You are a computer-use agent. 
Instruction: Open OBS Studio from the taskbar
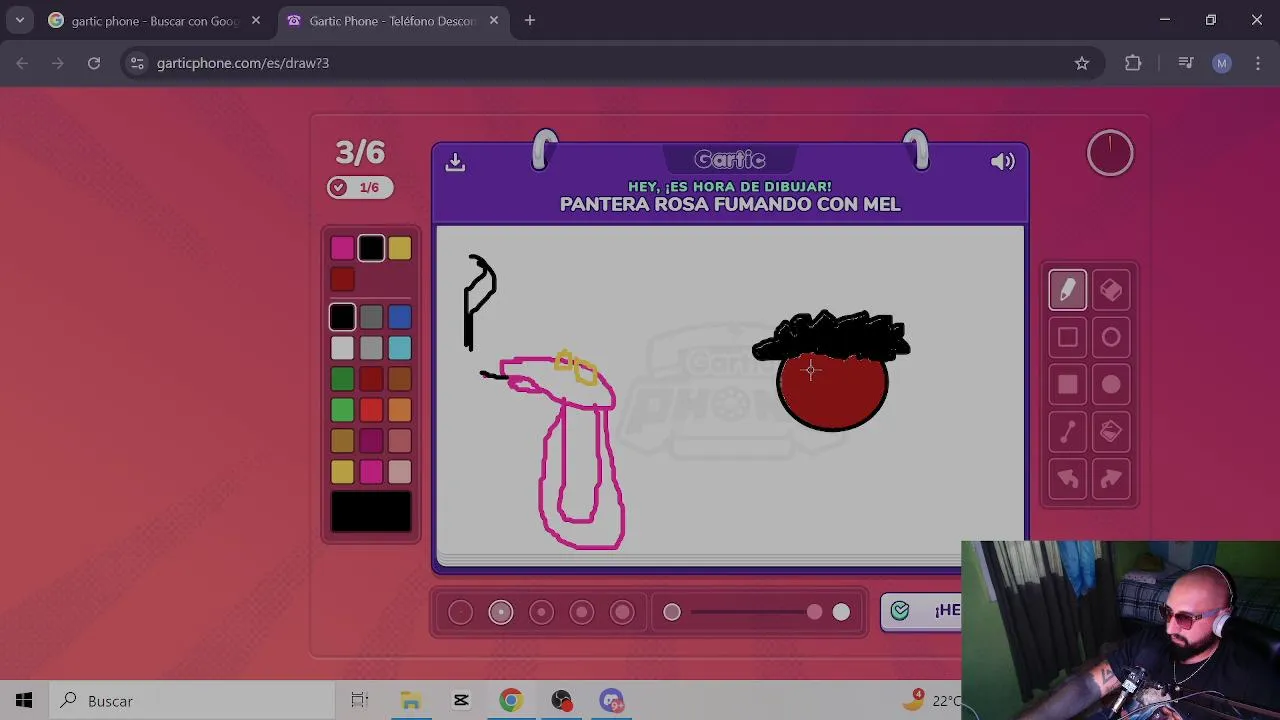(x=561, y=701)
